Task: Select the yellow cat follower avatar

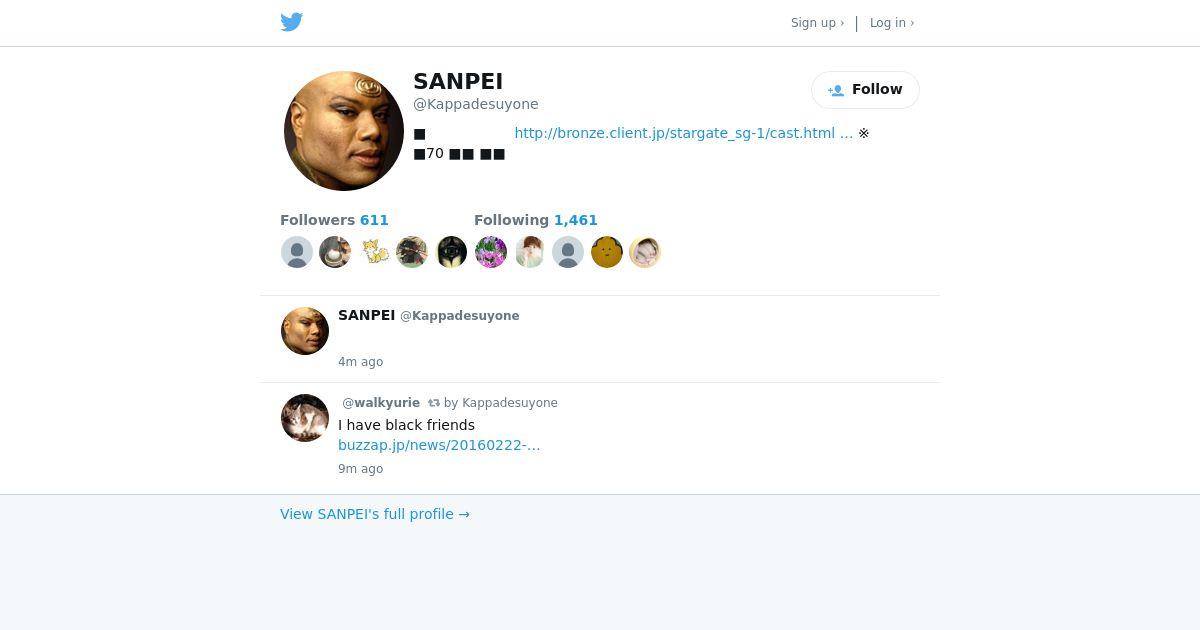Action: click(x=374, y=252)
